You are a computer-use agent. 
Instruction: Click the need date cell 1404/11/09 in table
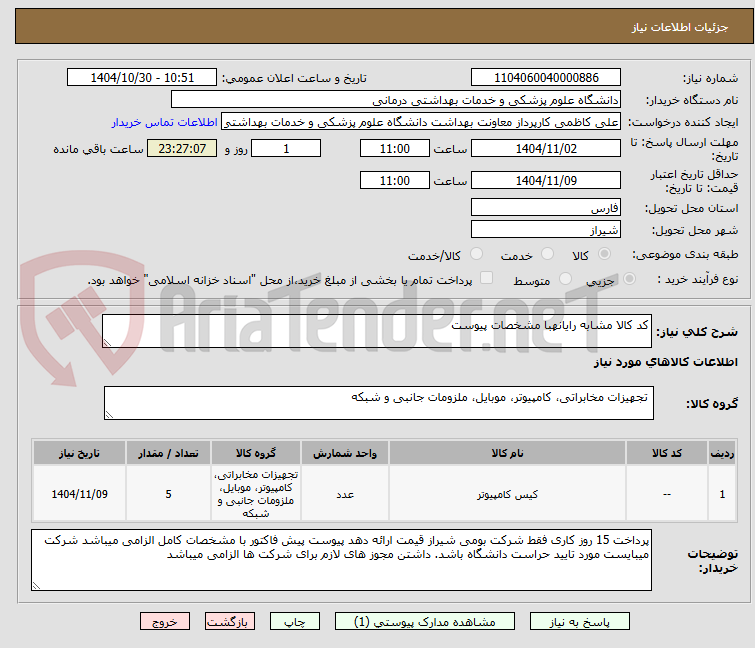click(x=79, y=494)
